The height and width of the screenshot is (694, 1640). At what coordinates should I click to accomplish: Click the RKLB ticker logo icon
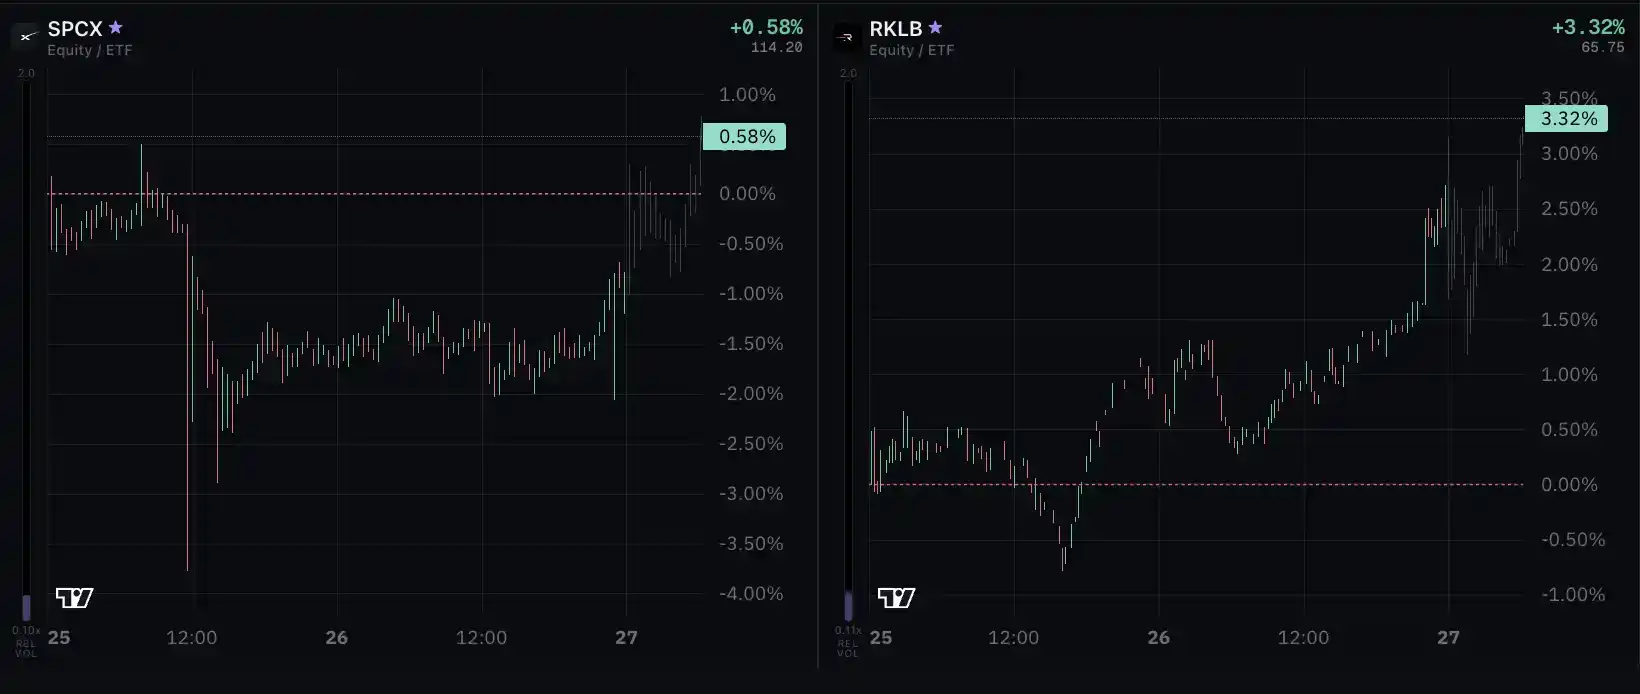847,37
